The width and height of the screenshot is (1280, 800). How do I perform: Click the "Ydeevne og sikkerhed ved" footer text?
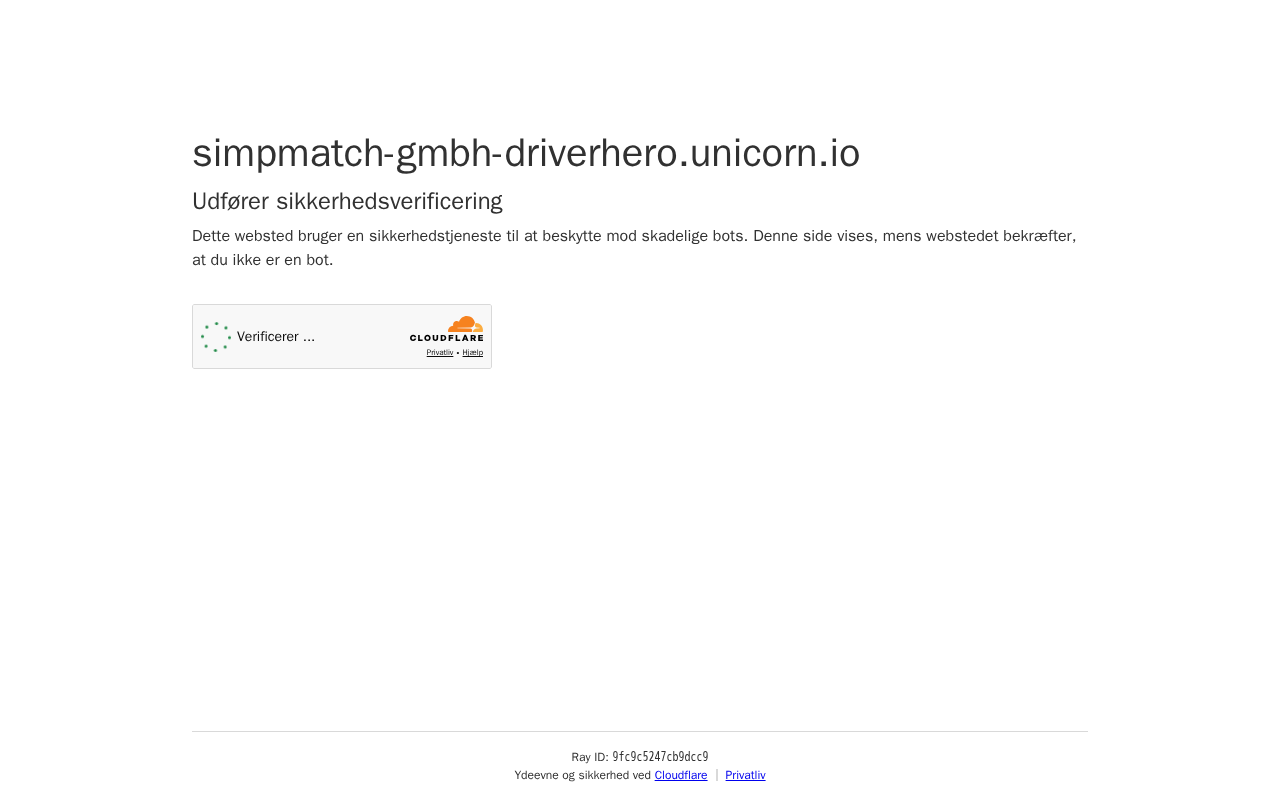[x=582, y=775]
